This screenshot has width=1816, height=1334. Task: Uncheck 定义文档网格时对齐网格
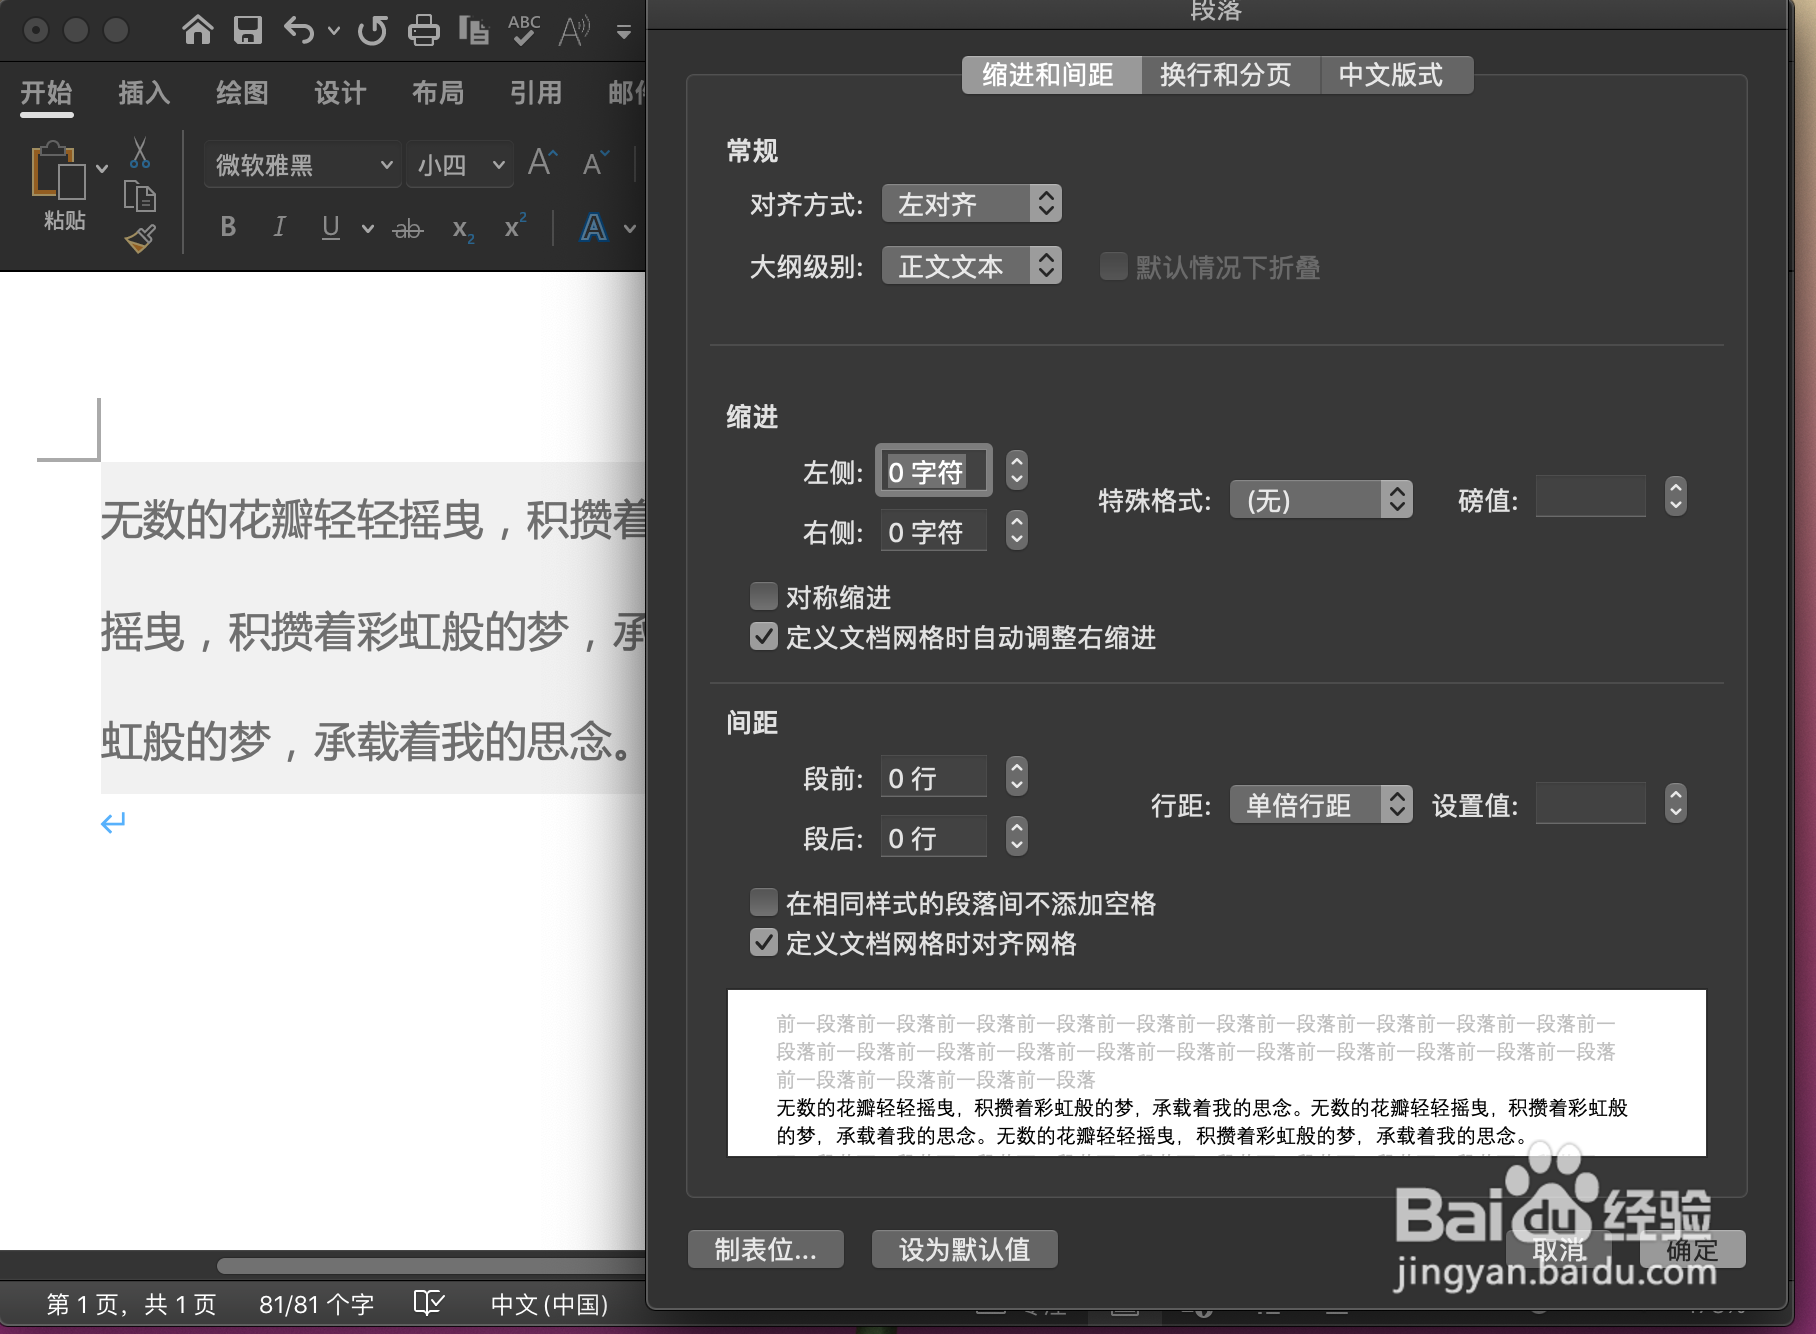[x=763, y=941]
